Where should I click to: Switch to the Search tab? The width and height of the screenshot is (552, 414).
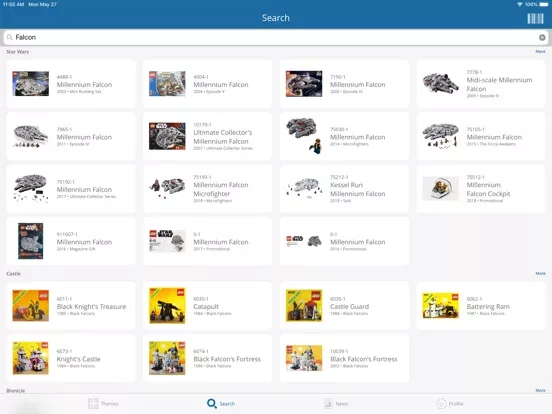click(x=221, y=403)
